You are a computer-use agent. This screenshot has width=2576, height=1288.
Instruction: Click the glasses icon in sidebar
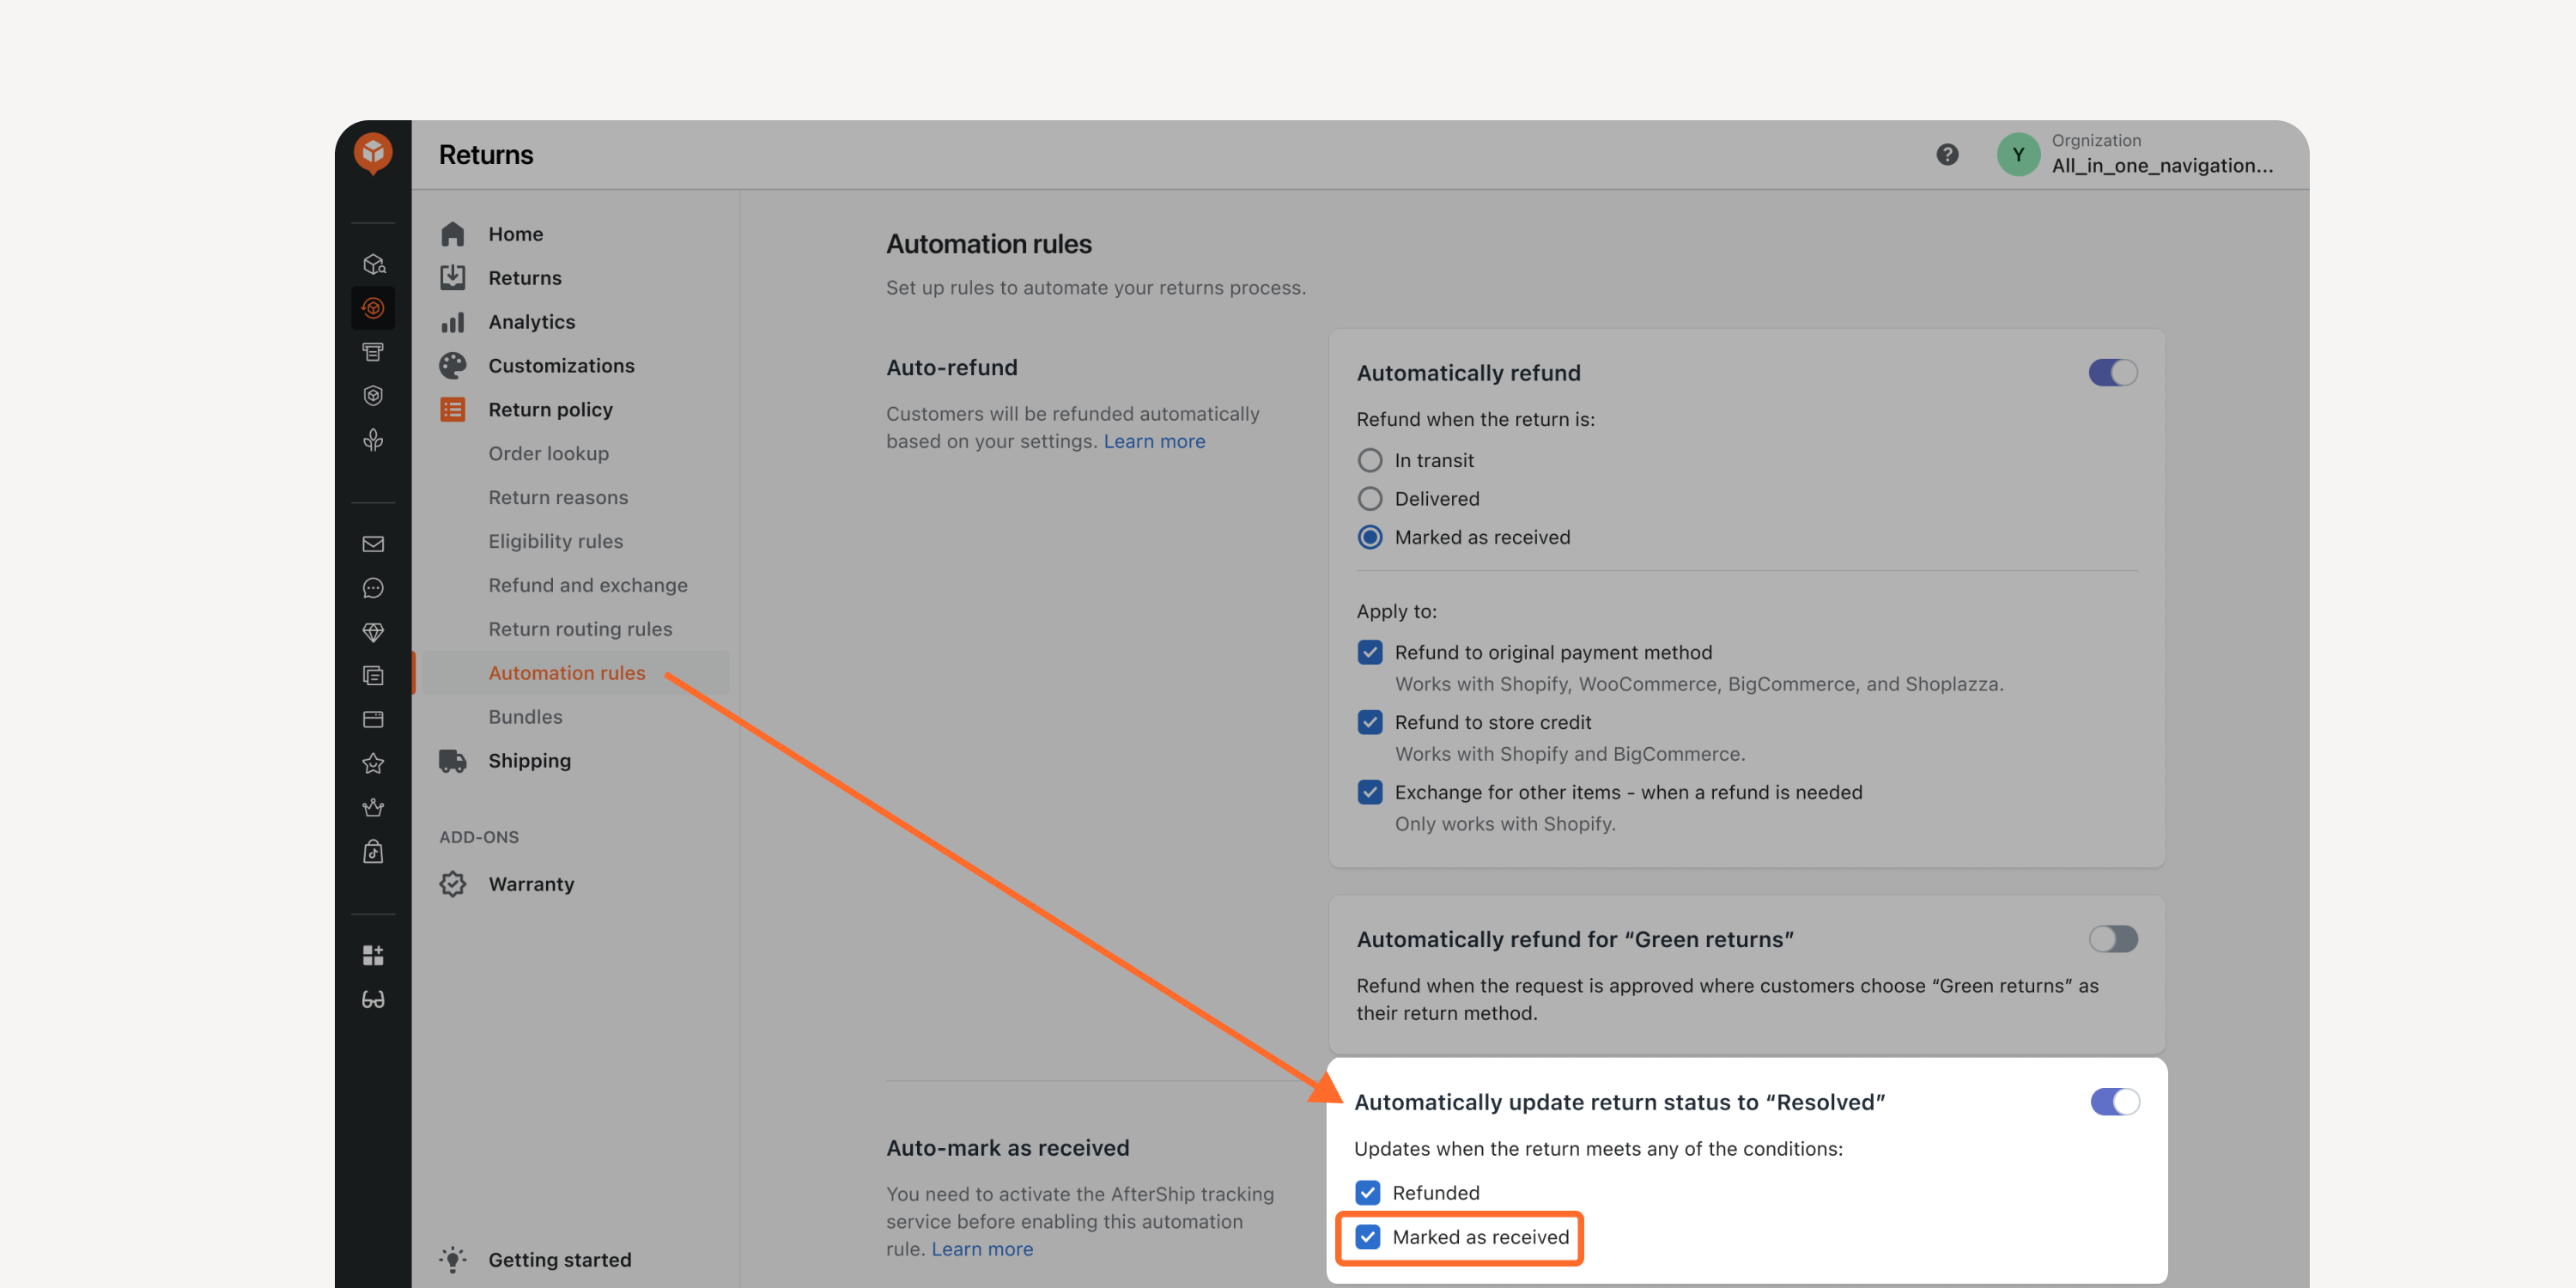click(373, 999)
